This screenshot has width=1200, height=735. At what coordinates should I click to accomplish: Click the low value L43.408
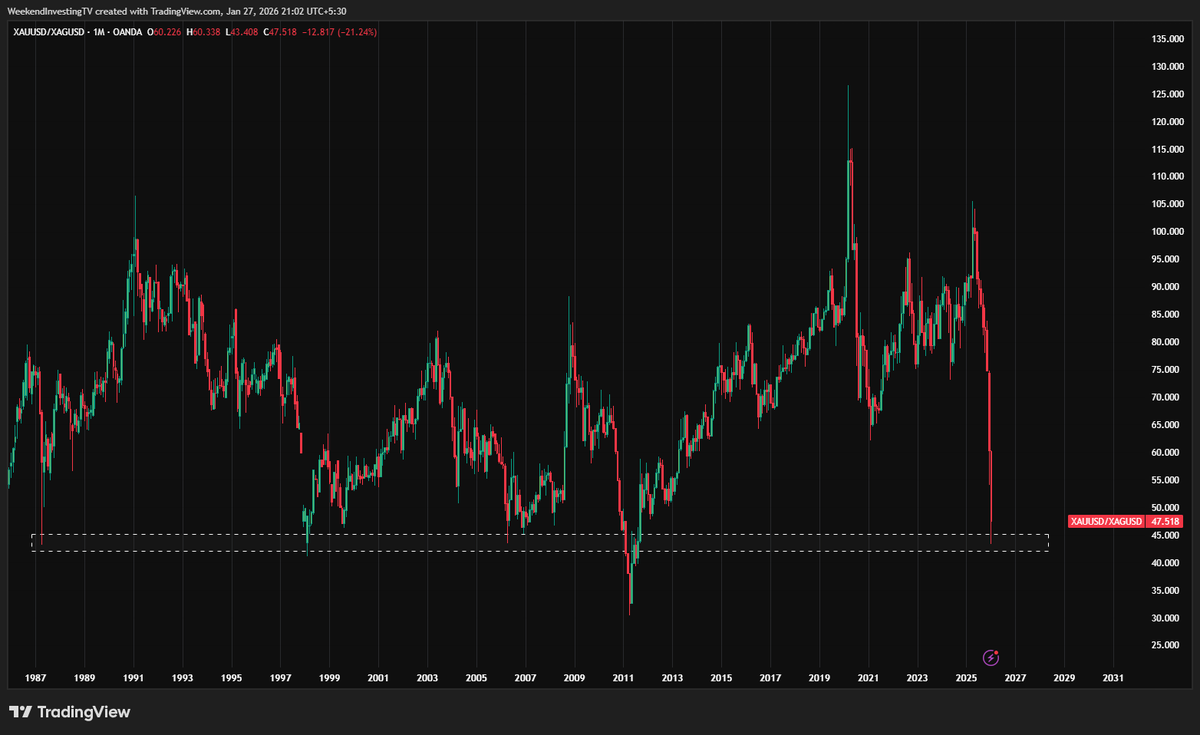241,32
